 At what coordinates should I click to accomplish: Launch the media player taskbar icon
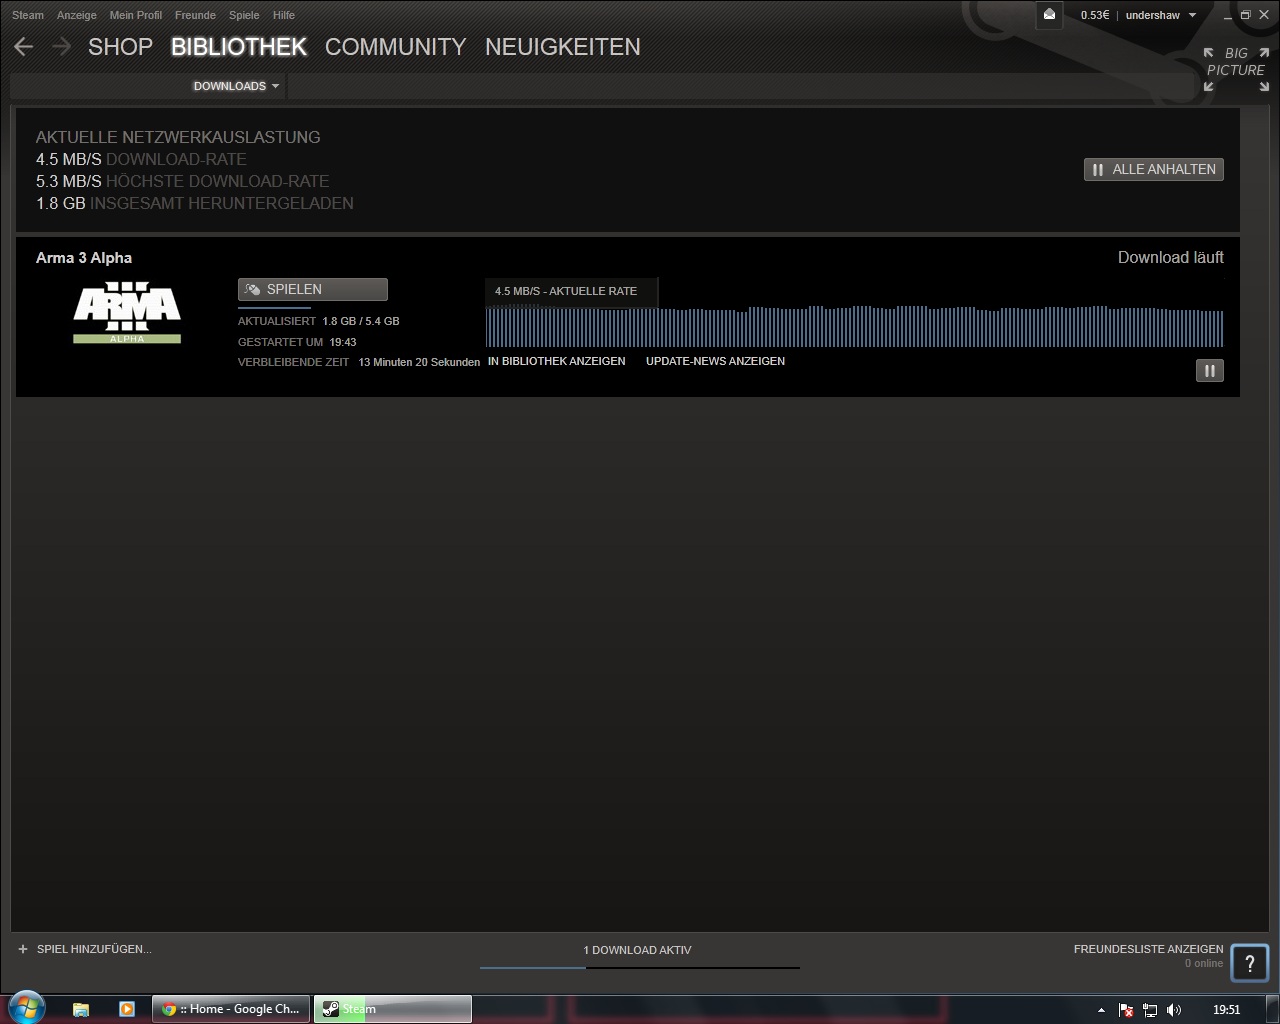click(x=127, y=1009)
